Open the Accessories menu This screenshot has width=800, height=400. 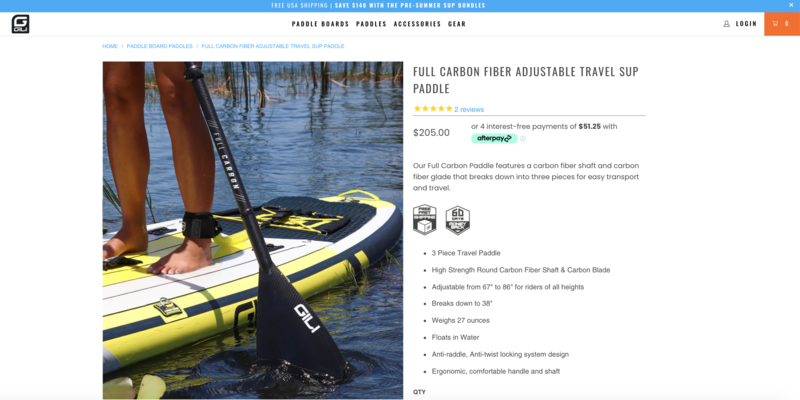click(417, 24)
